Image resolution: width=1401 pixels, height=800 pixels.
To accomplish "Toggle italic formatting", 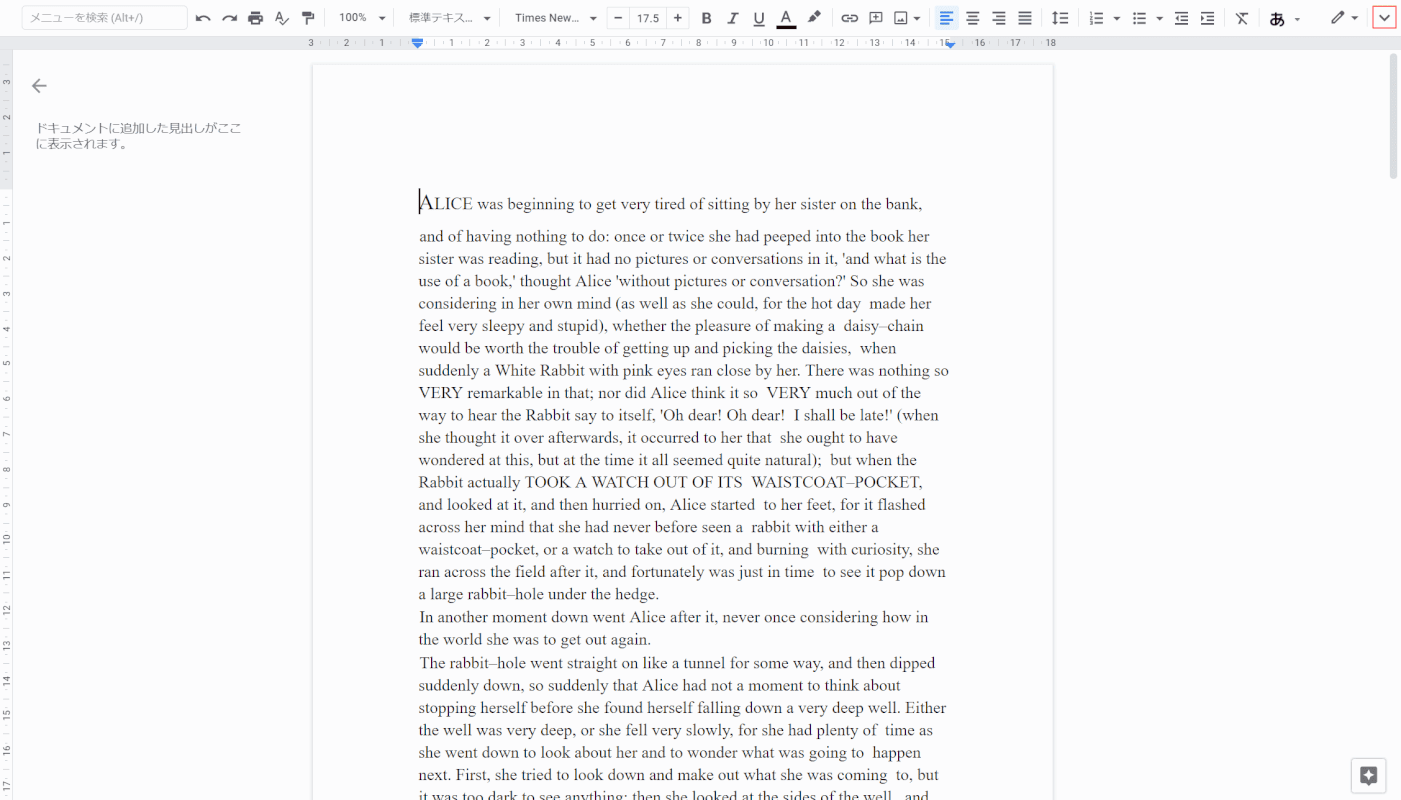I will coord(733,18).
